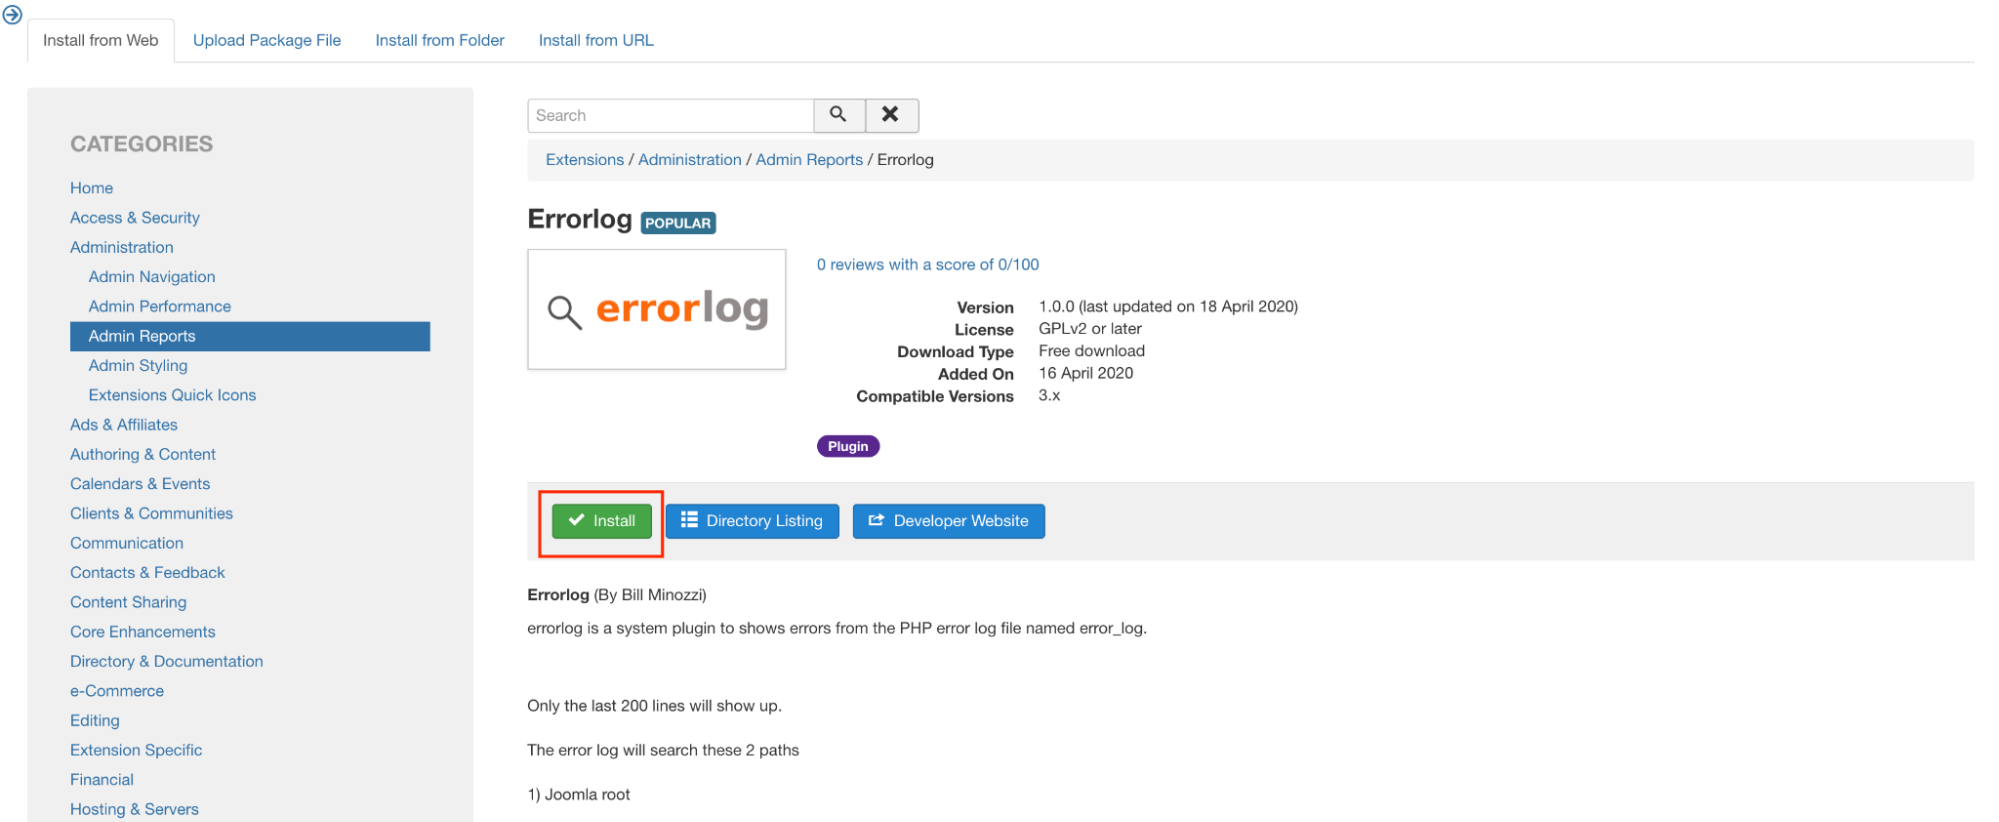The height and width of the screenshot is (822, 1999).
Task: Click the Errorlog (By Bill Minozzi) line
Action: [617, 595]
